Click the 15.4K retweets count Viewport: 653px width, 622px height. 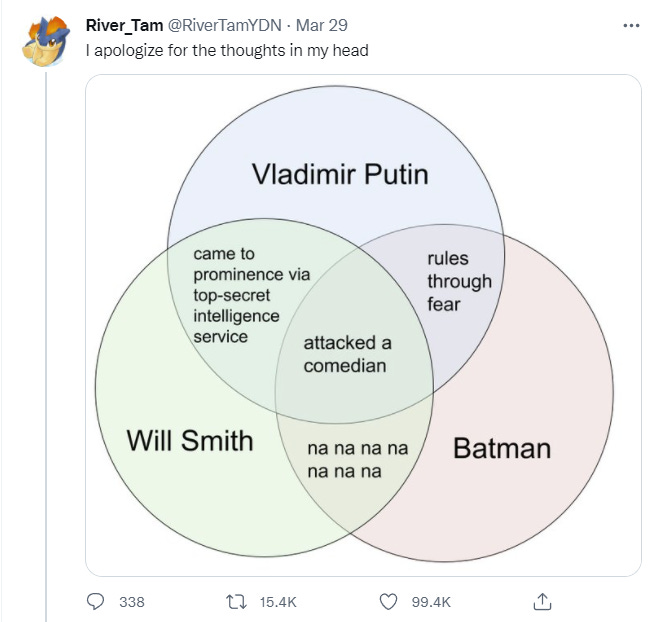tap(277, 601)
